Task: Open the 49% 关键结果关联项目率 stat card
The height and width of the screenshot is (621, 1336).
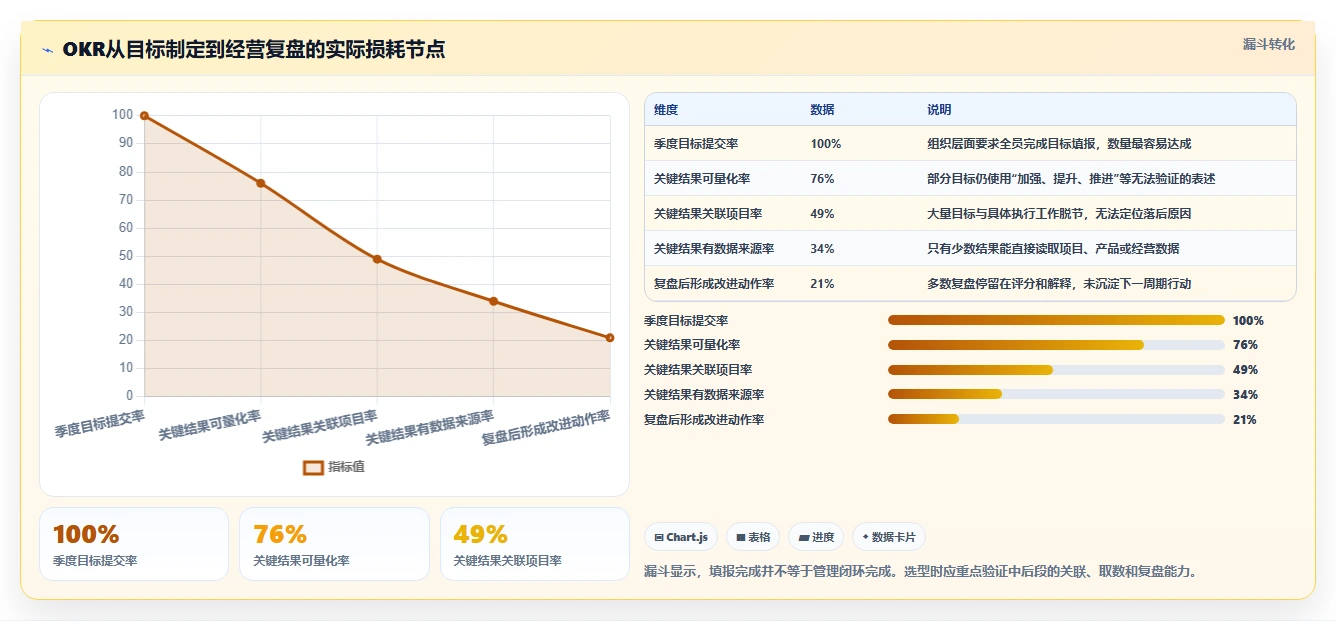Action: (535, 544)
